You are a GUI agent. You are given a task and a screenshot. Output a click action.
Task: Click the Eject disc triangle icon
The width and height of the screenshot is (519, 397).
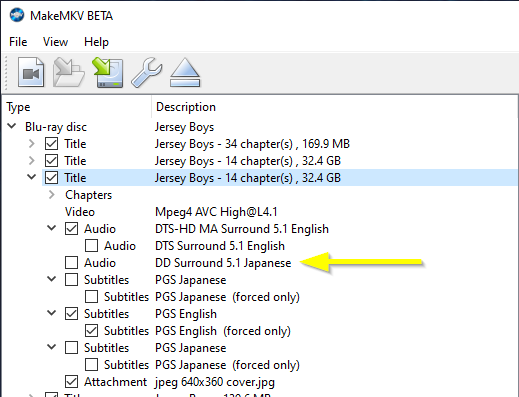point(185,72)
